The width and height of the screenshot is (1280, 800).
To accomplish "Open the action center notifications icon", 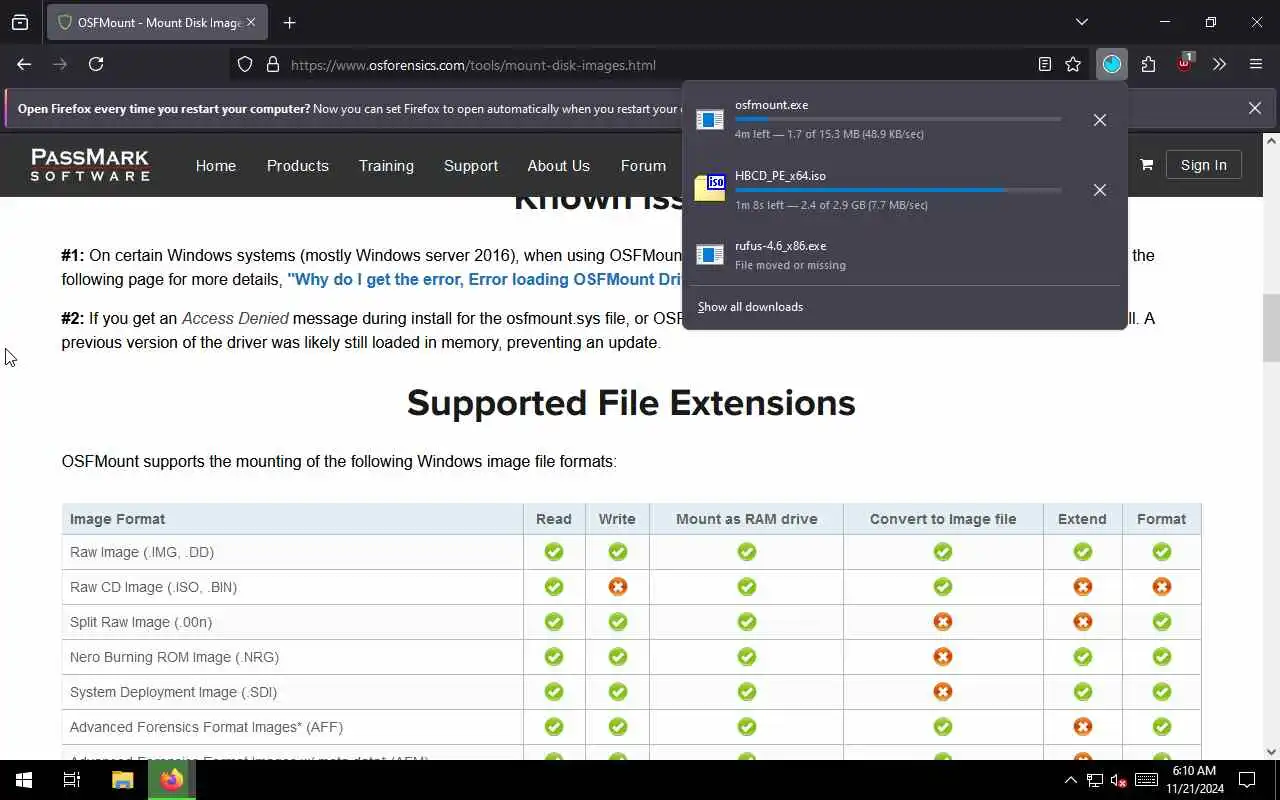I will point(1247,780).
